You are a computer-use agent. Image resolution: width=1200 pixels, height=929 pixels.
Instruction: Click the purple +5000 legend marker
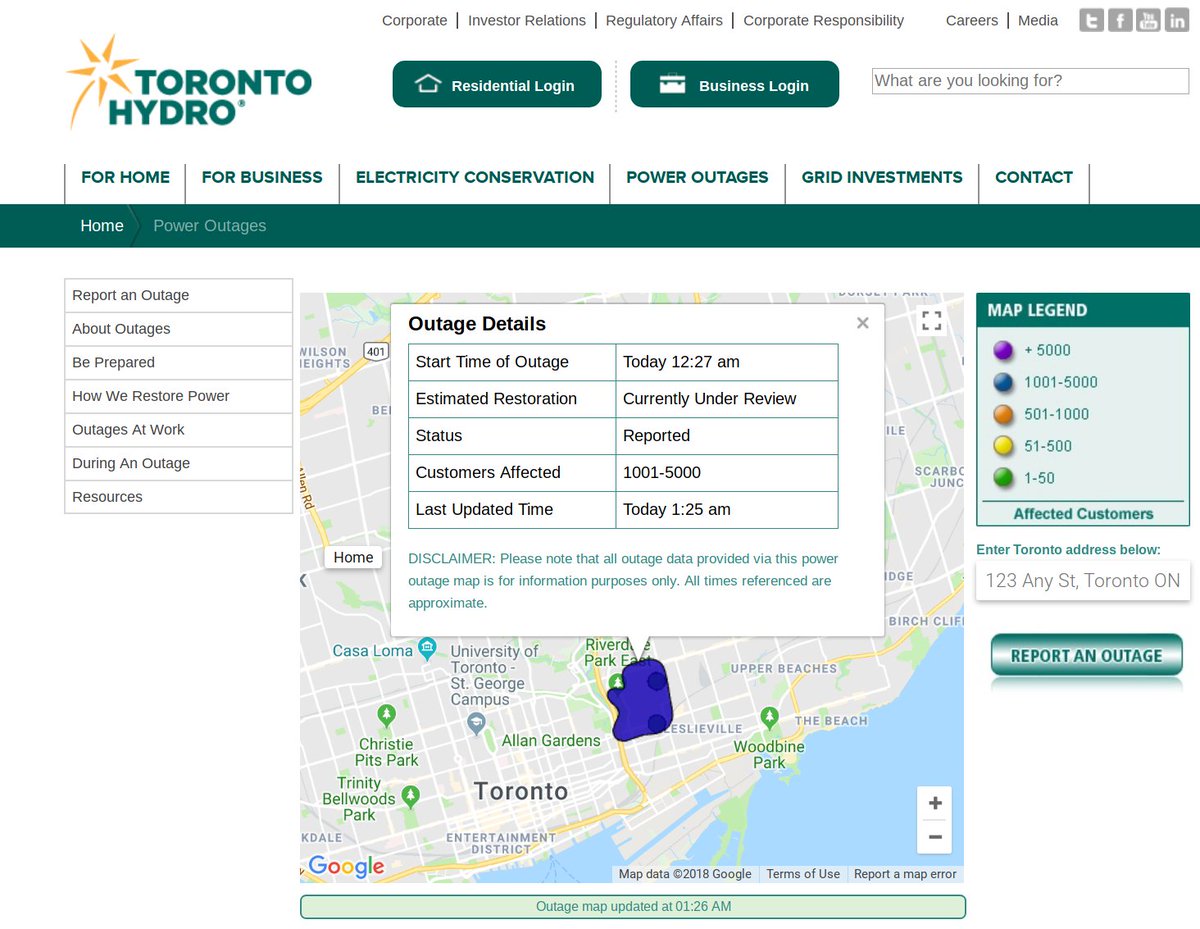pyautogui.click(x=1003, y=351)
